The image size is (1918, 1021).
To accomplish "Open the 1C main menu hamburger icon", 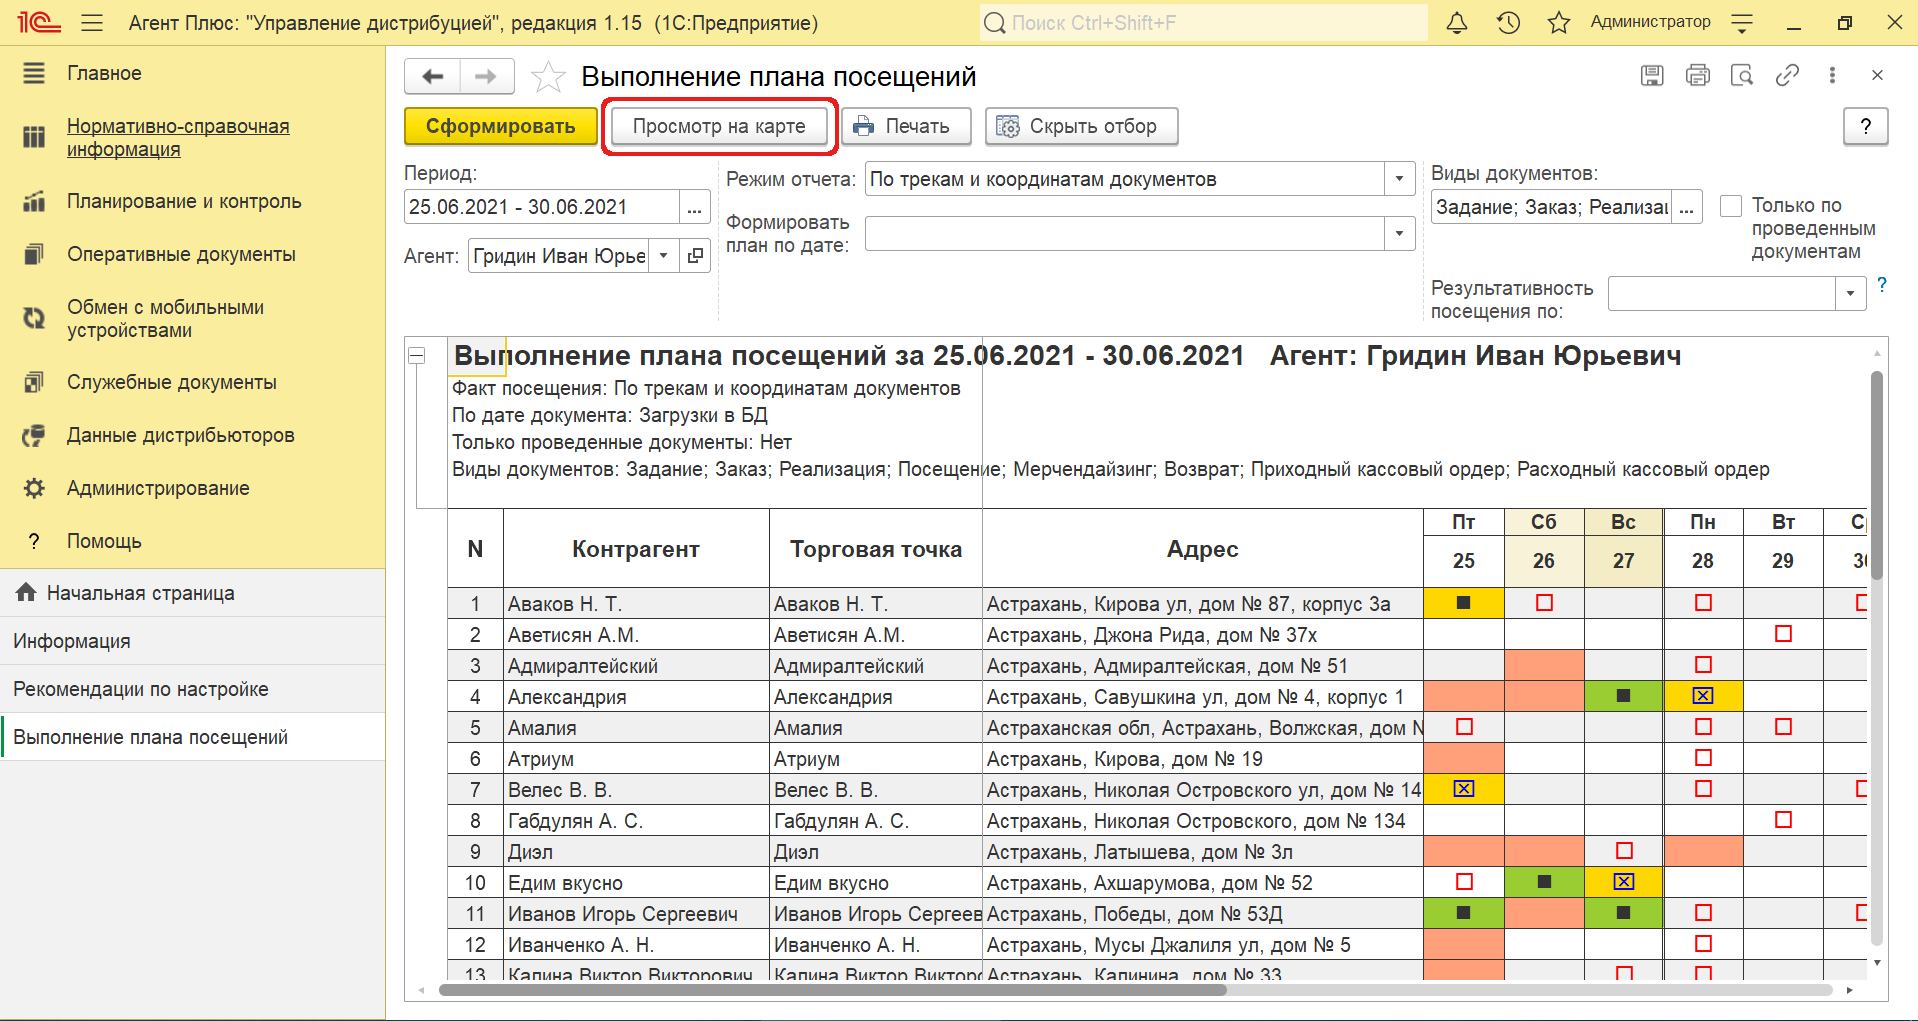I will 92,22.
